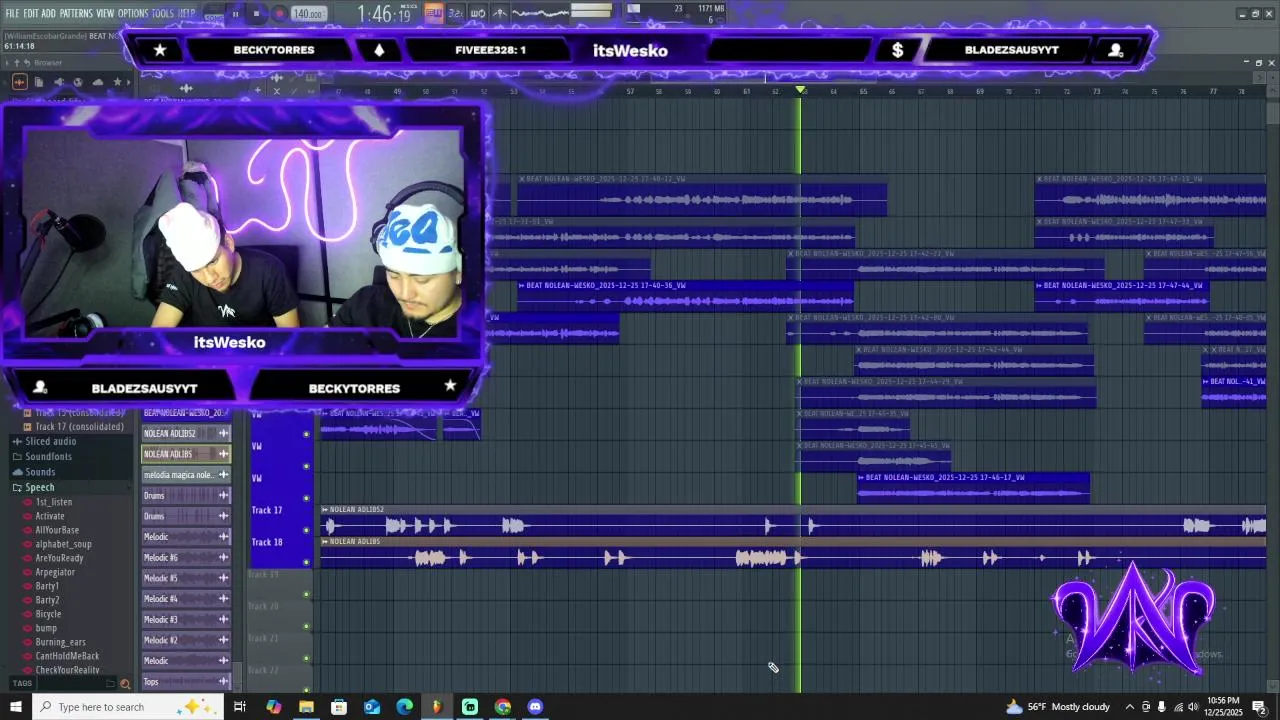
Task: Open the TOOLS menu
Action: pyautogui.click(x=162, y=13)
